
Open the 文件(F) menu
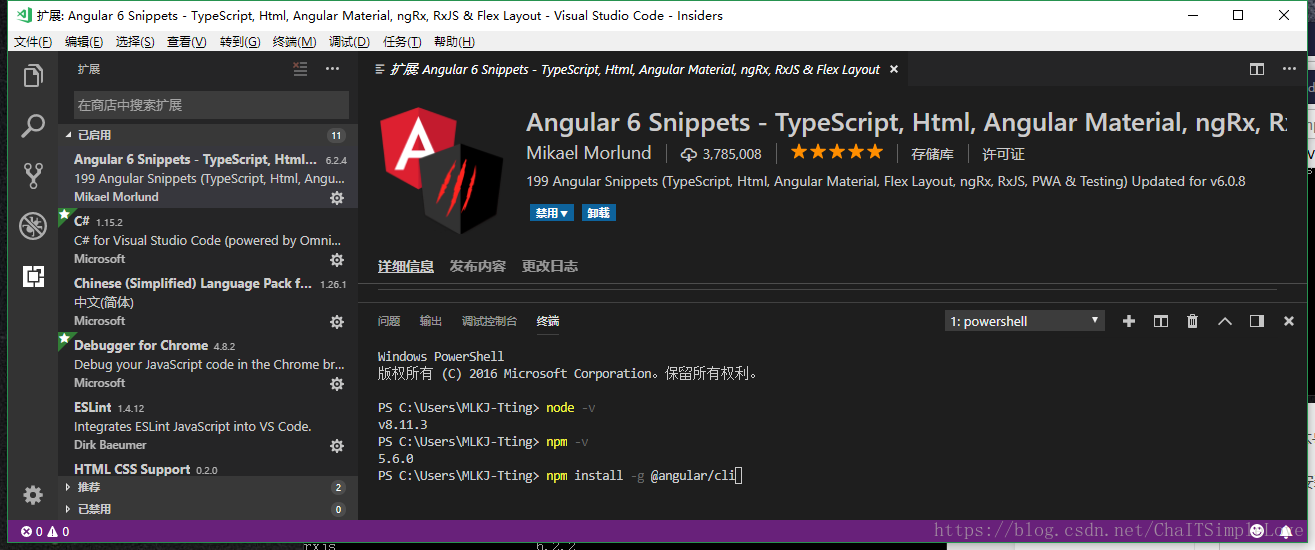(33, 41)
